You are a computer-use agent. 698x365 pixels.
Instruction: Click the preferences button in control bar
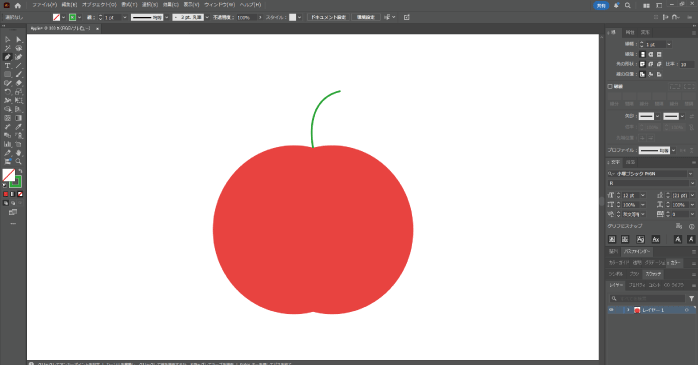click(x=365, y=17)
